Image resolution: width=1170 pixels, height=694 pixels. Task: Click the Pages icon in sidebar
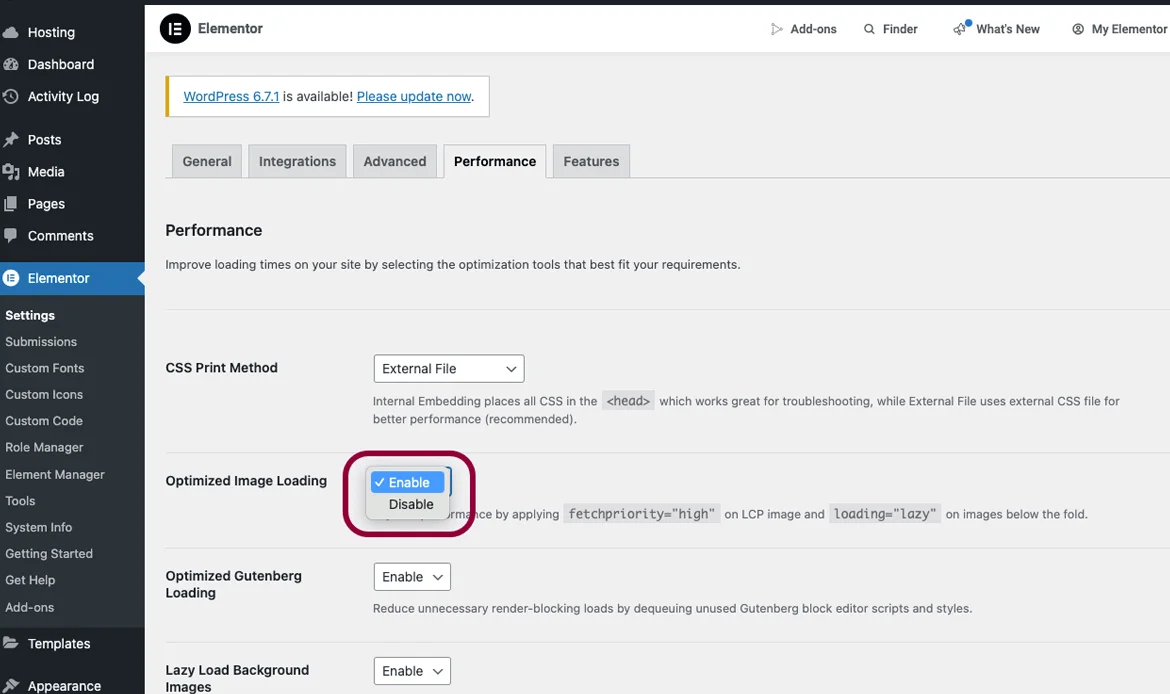(10, 204)
